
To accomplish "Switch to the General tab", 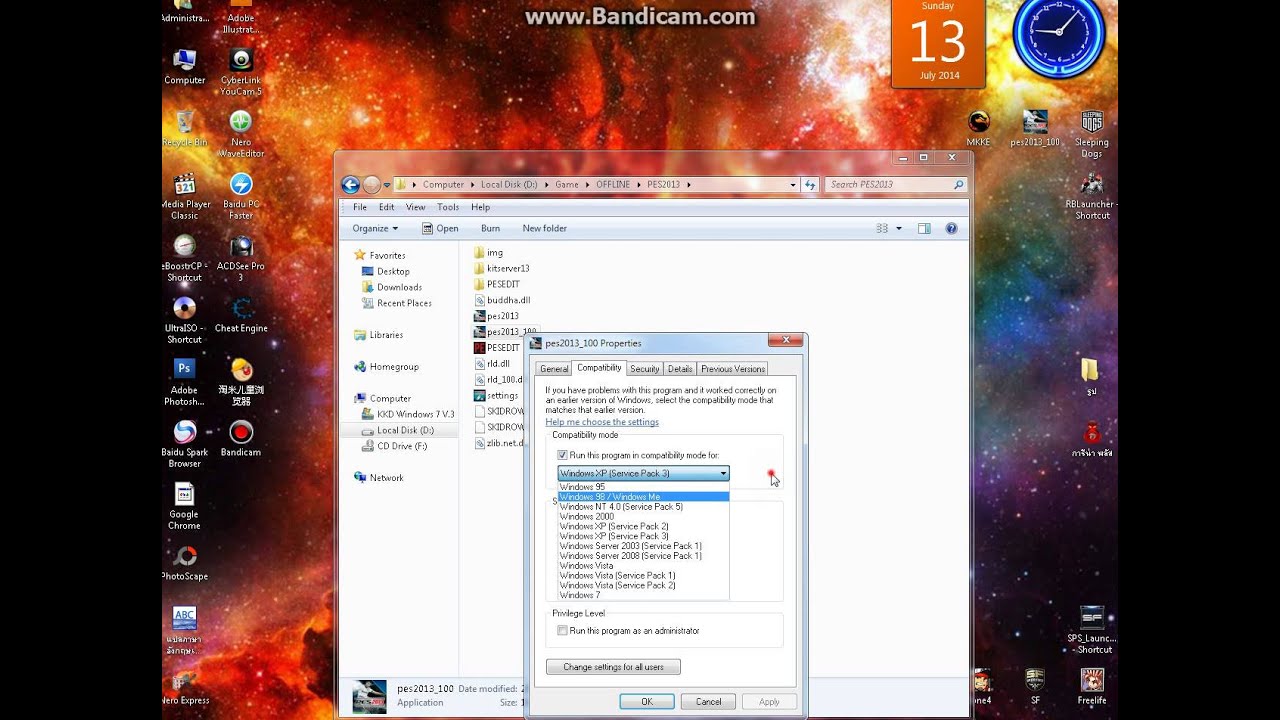I will 554,369.
